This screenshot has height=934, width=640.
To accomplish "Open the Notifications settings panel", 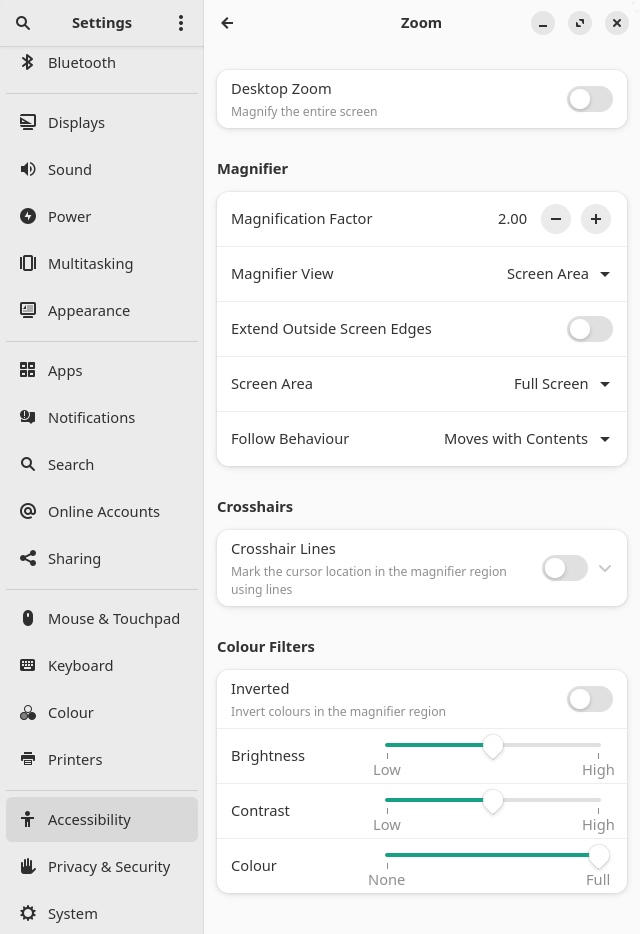I will 102,418.
